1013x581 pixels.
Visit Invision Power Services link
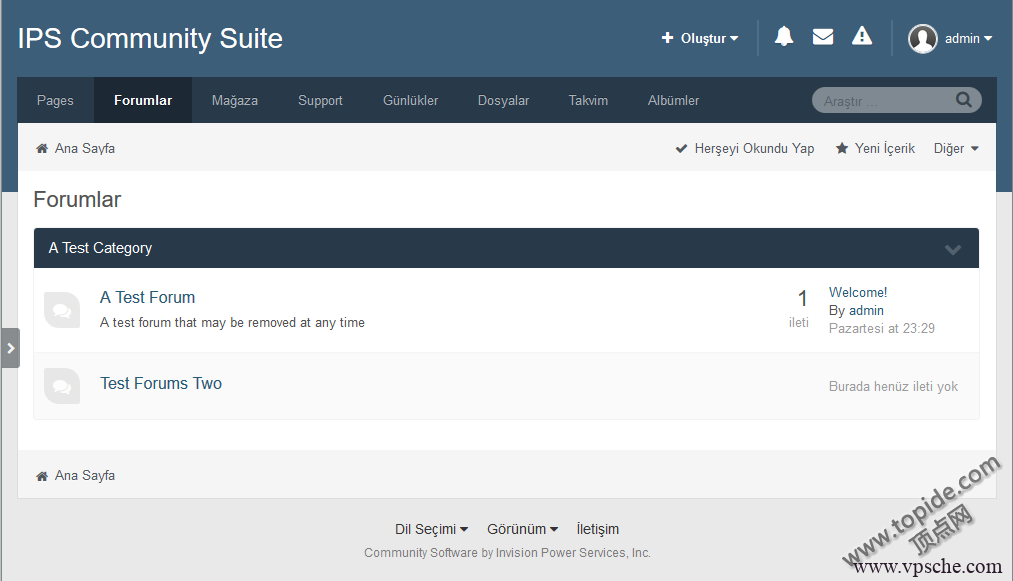[572, 552]
